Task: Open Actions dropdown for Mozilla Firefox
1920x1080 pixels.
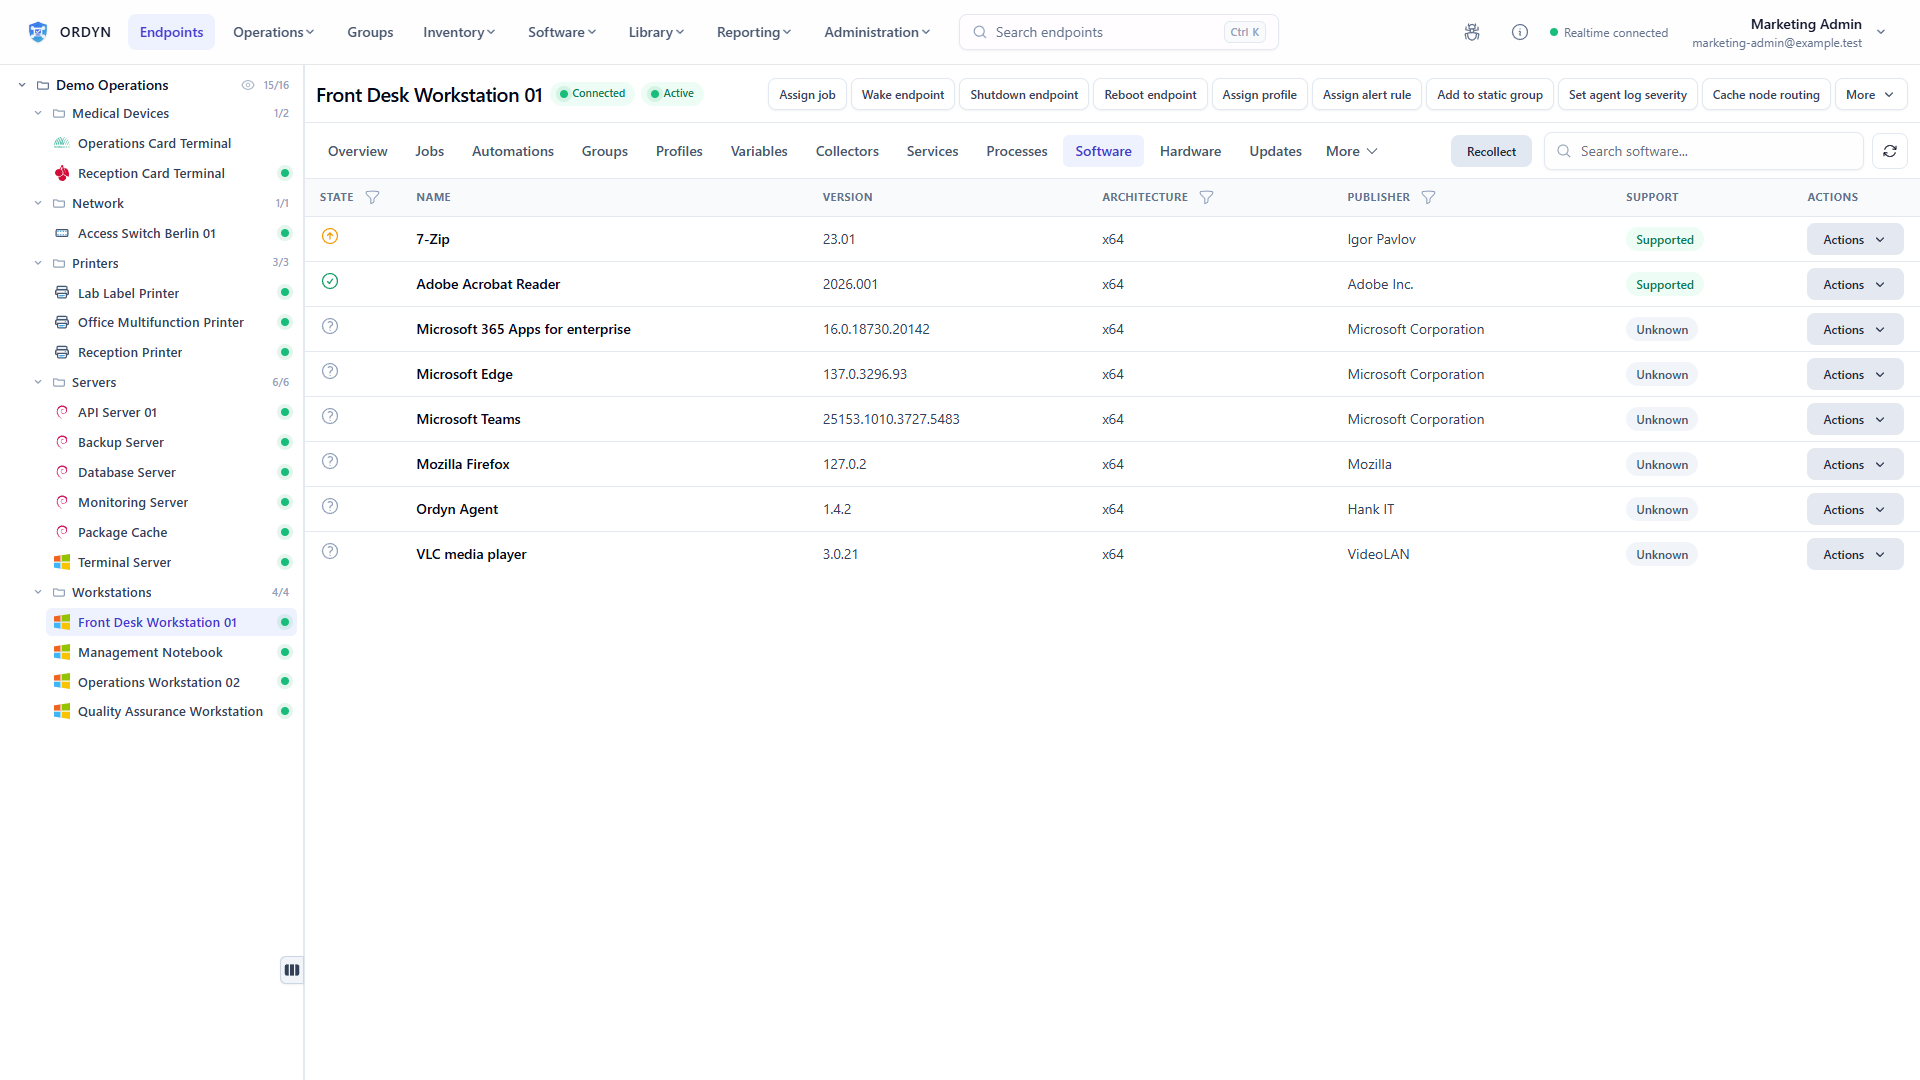Action: tap(1854, 464)
